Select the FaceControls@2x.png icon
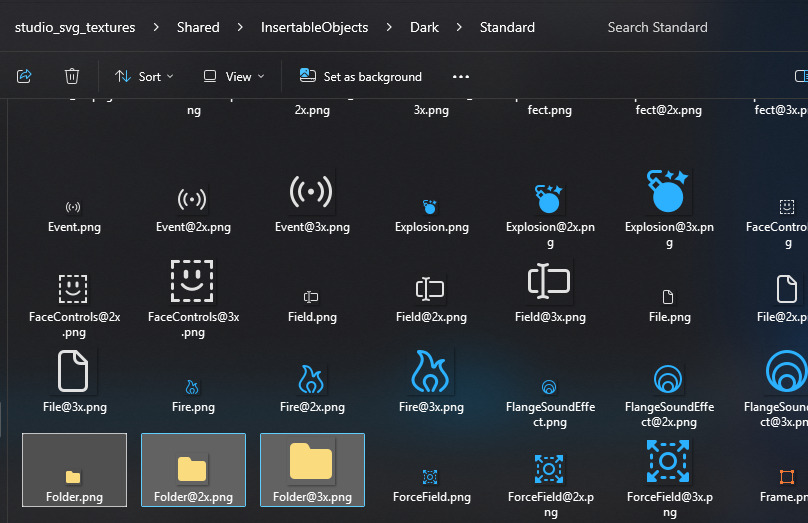808x523 pixels. click(73, 289)
